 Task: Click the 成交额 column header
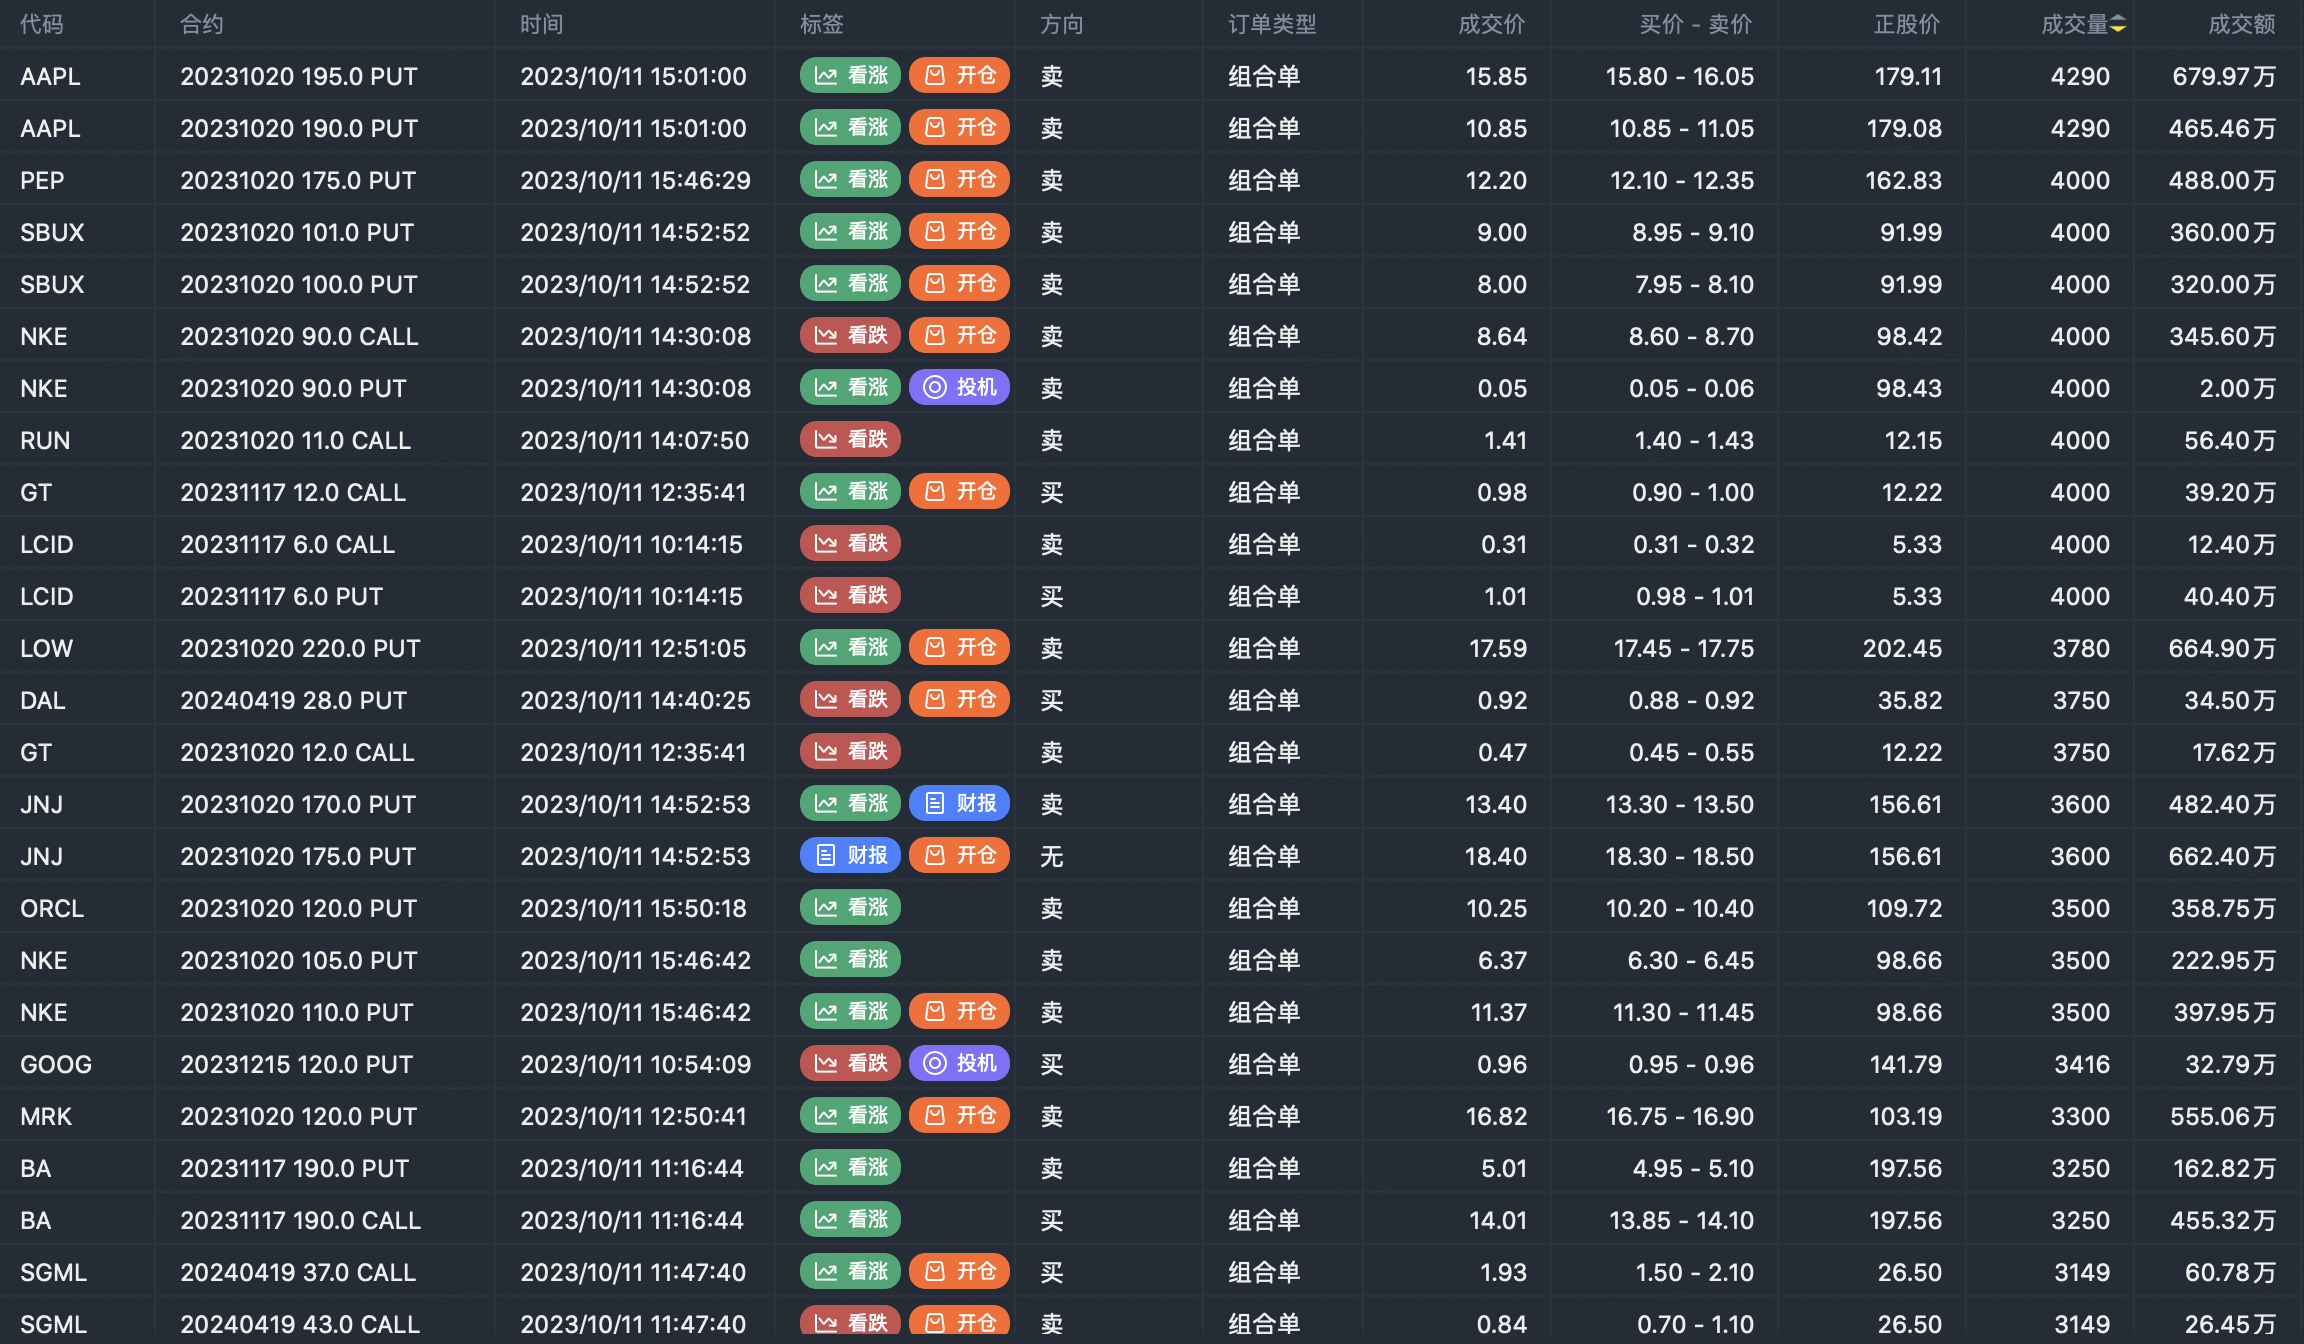pyautogui.click(x=2242, y=24)
